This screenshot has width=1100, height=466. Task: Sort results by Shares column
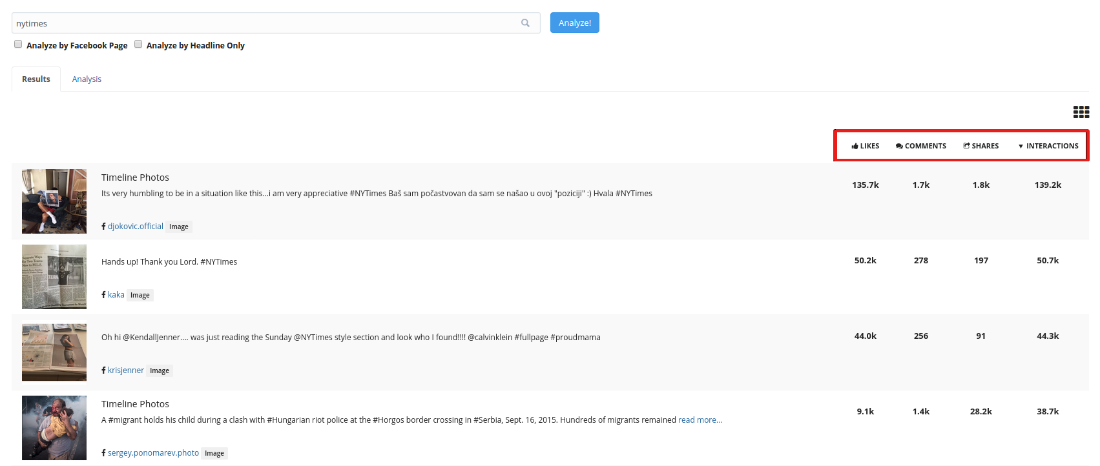click(981, 146)
